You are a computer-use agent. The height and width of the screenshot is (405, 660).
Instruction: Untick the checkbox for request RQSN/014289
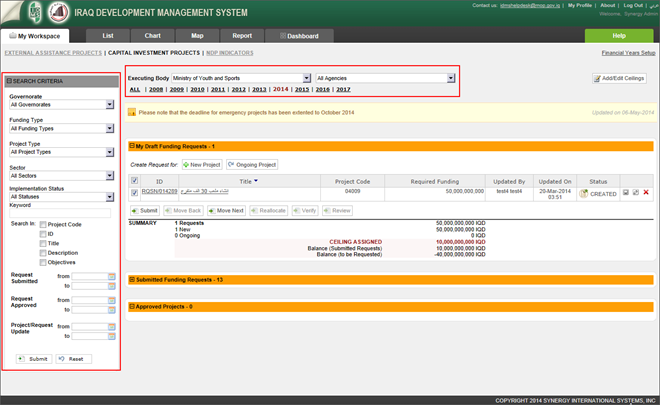[x=134, y=193]
